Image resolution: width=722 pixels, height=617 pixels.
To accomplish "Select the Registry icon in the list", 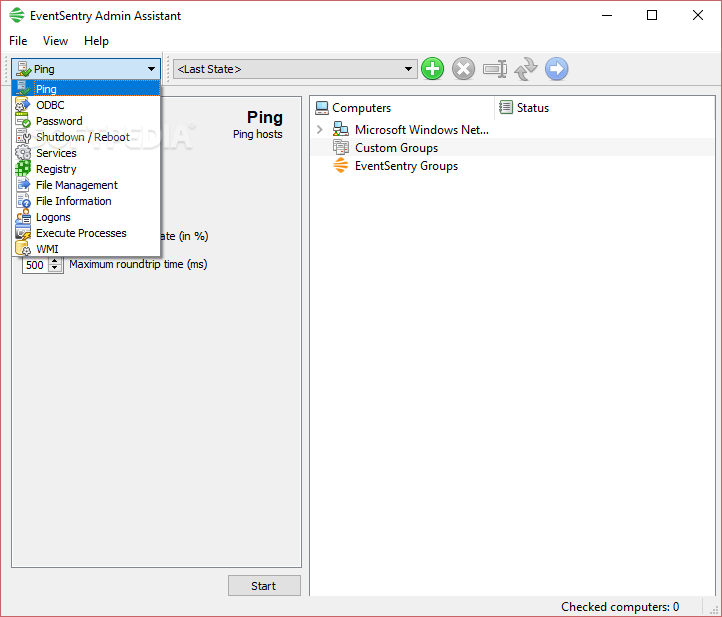I will click(x=23, y=169).
